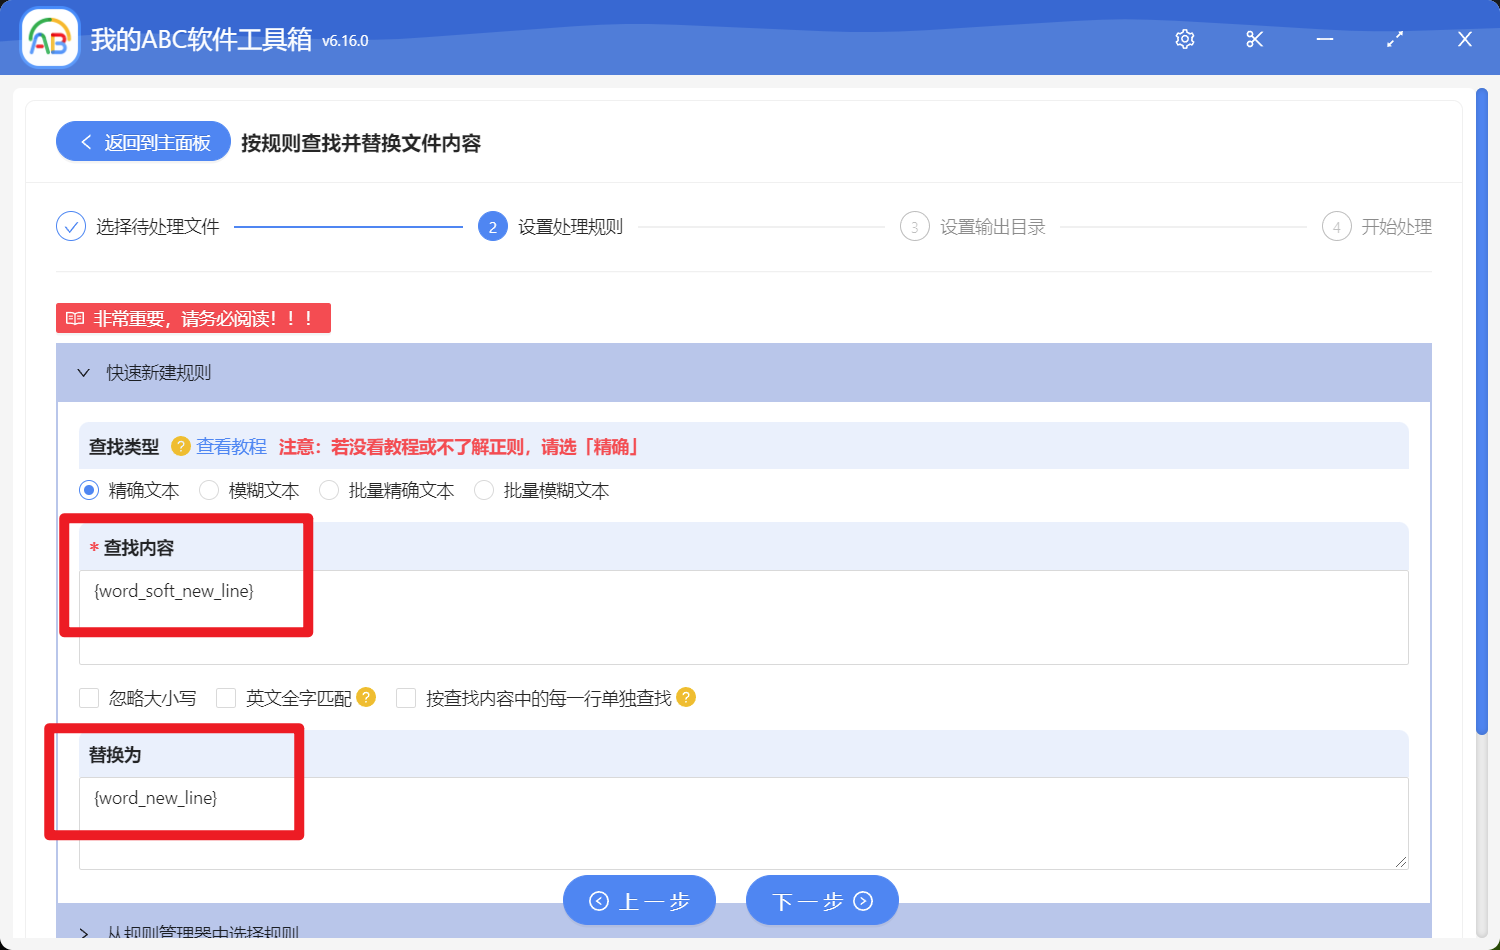Check the 英文全字匹配 option

click(x=225, y=697)
